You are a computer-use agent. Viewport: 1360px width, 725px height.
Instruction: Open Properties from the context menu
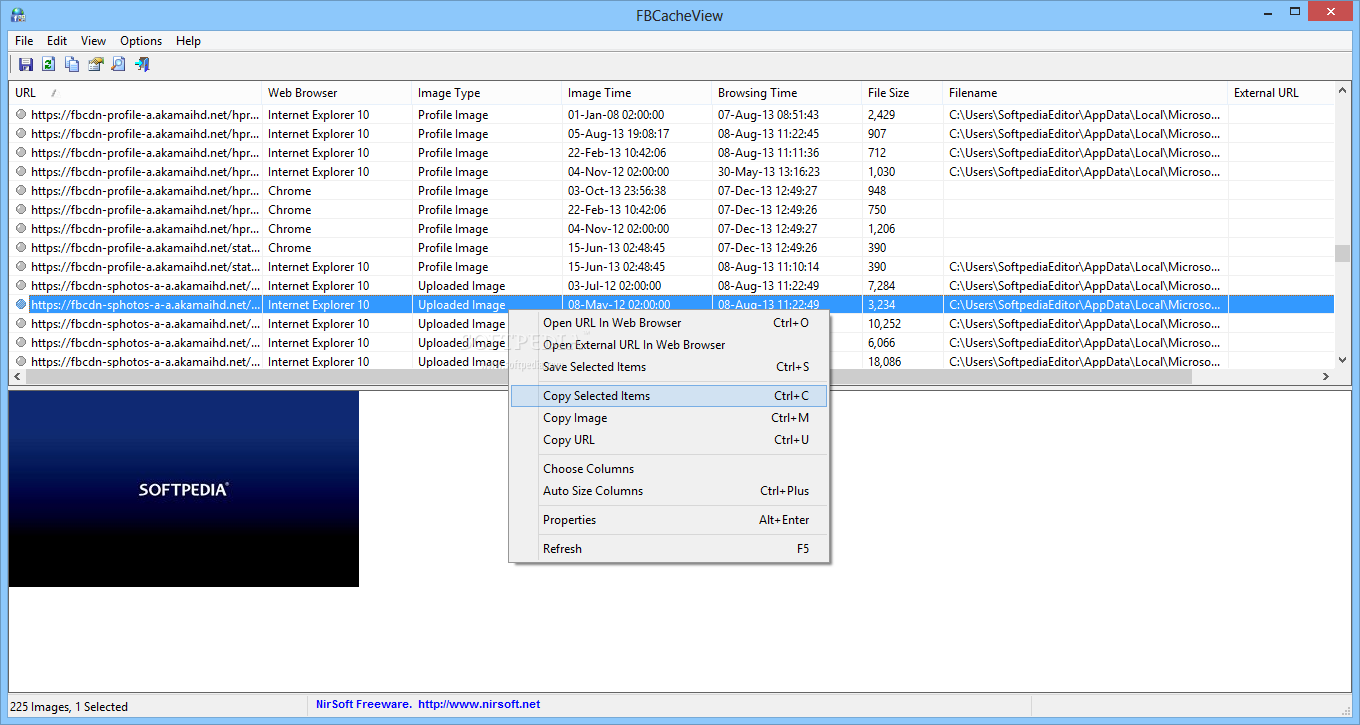click(x=669, y=520)
